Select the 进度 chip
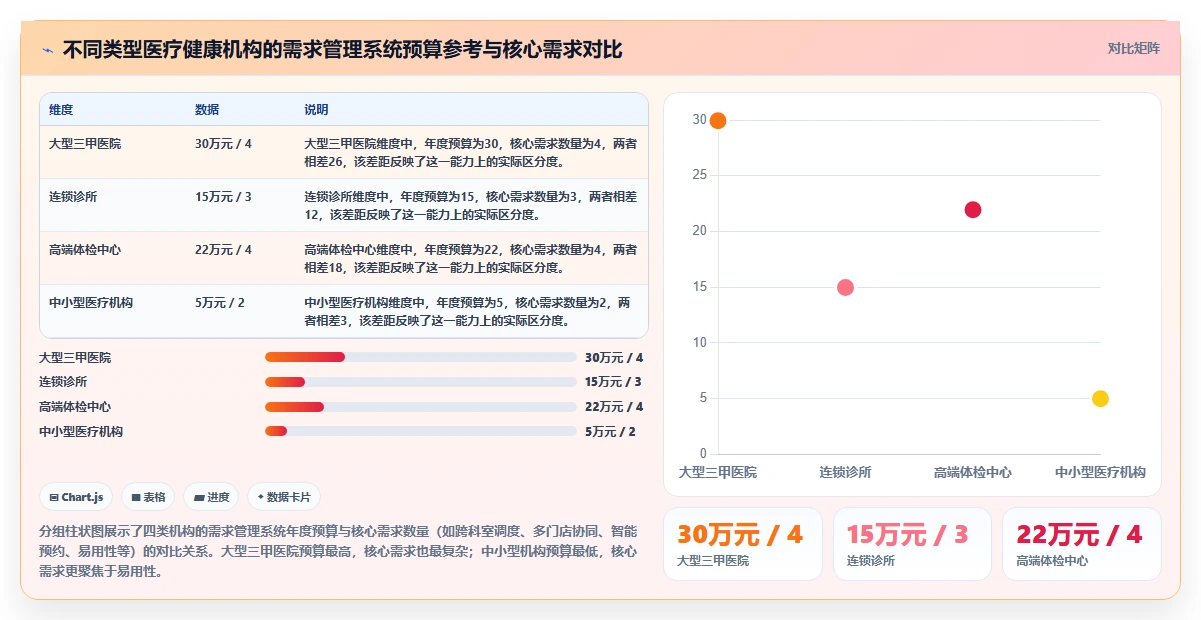 coord(211,497)
